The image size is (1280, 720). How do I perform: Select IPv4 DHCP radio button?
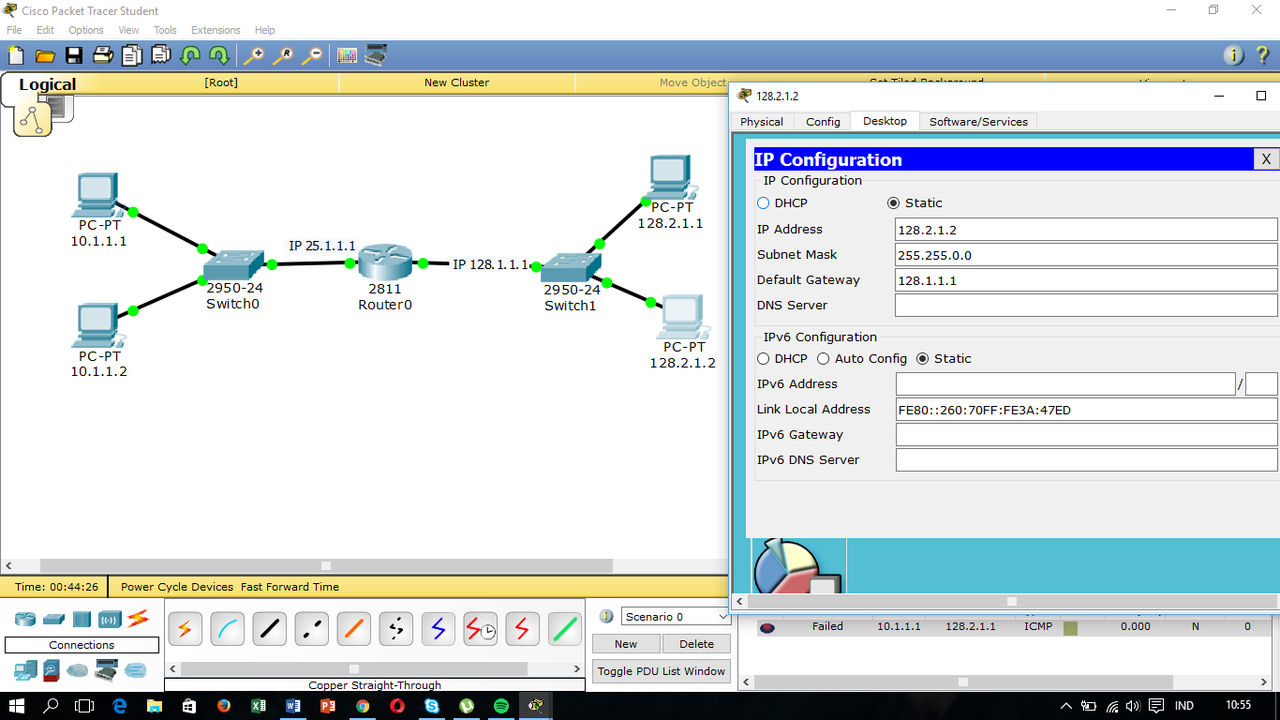pyautogui.click(x=764, y=203)
